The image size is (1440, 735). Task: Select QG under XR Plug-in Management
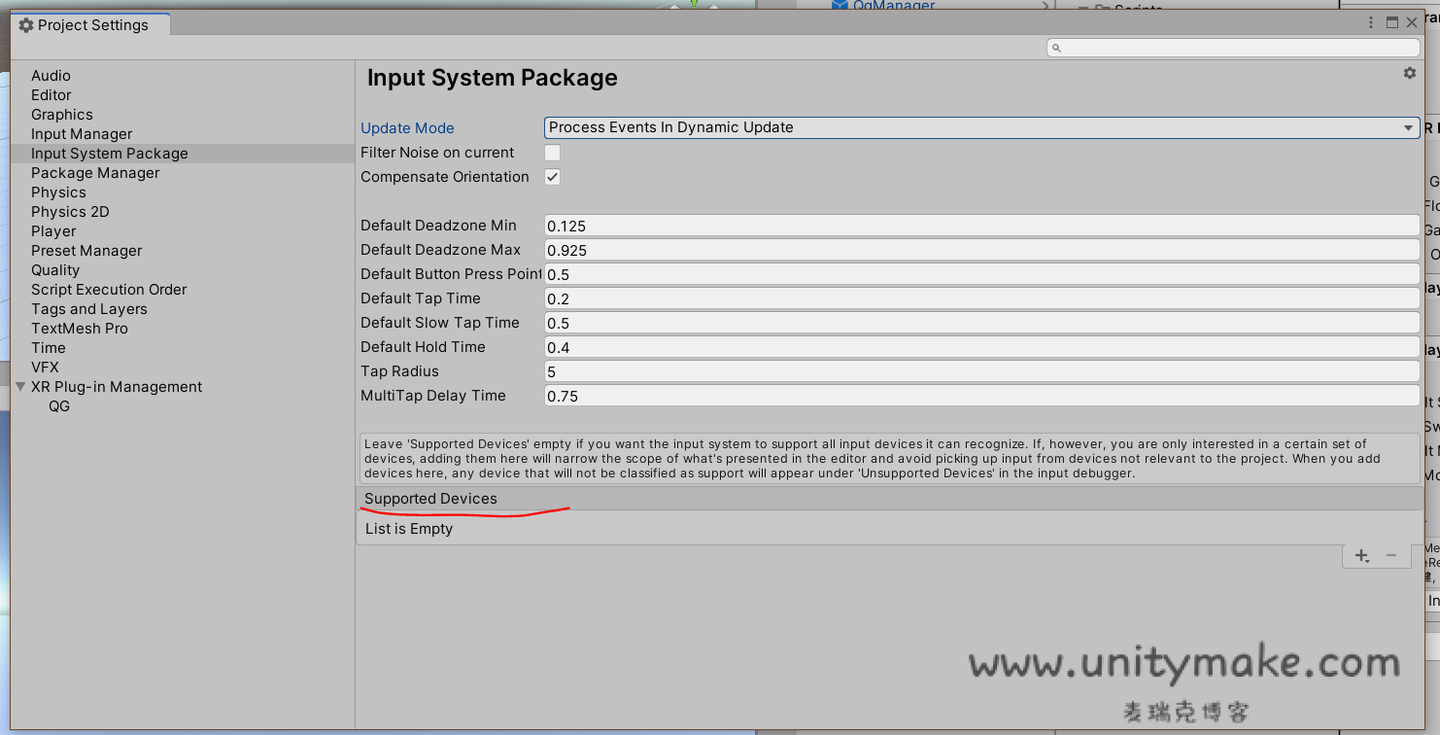pyautogui.click(x=59, y=406)
